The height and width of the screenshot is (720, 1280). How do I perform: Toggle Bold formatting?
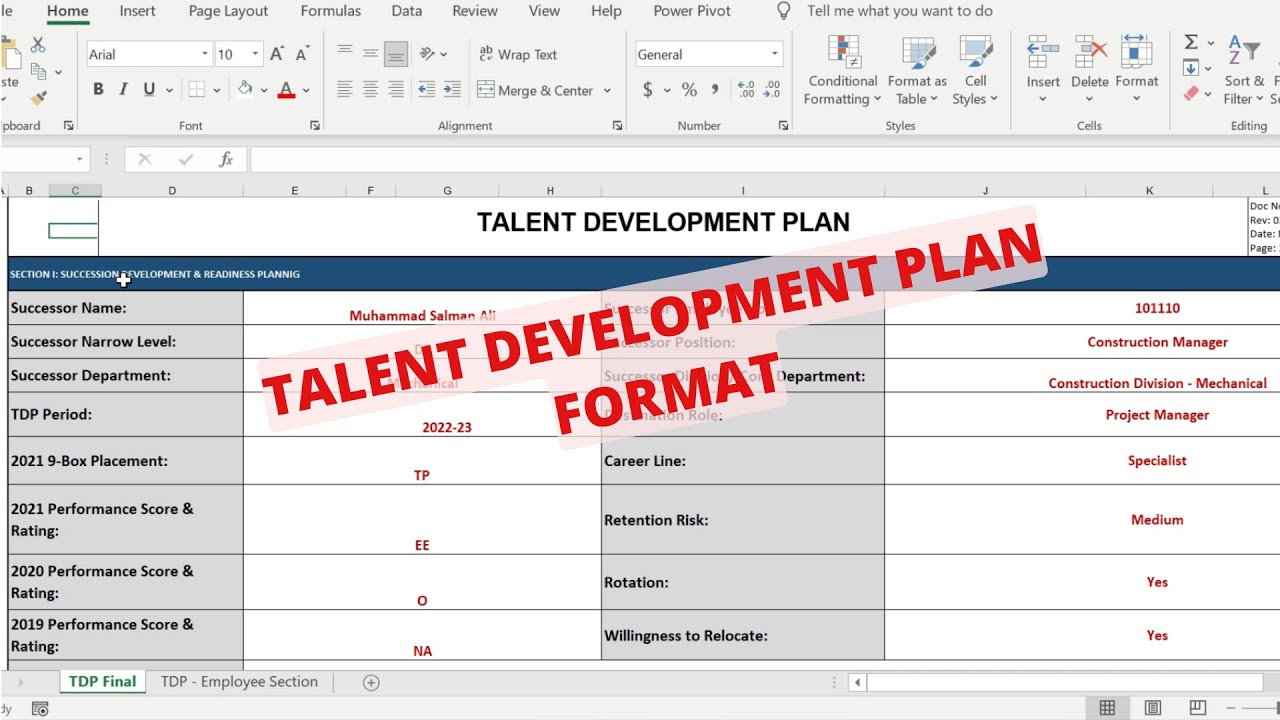click(98, 89)
